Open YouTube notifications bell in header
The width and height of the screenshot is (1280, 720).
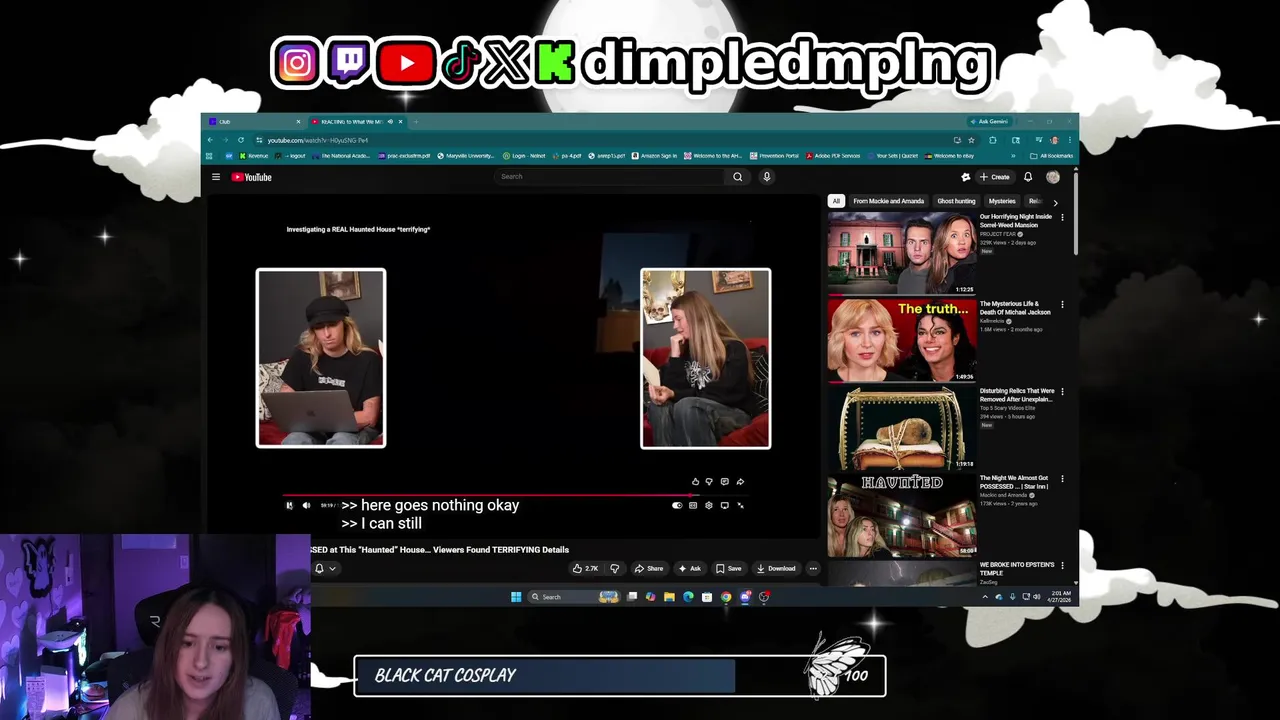(1028, 177)
